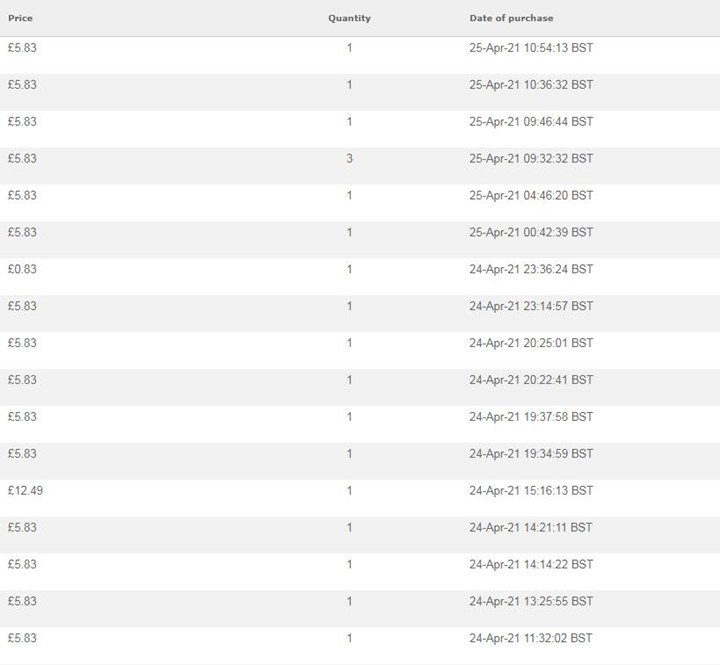Image resolution: width=720 pixels, height=665 pixels.
Task: Click the date 24-Apr-21 14:21:11 BST
Action: pyautogui.click(x=531, y=527)
